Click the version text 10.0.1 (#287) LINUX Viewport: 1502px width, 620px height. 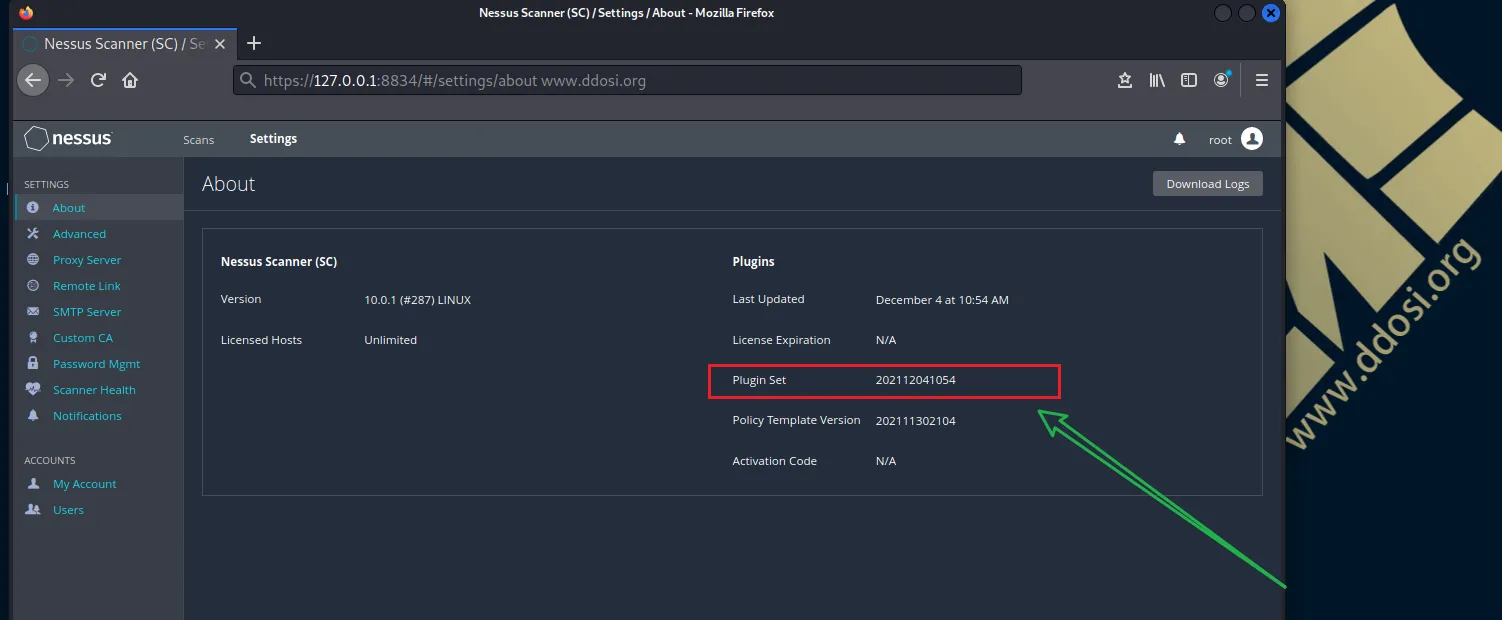(417, 299)
